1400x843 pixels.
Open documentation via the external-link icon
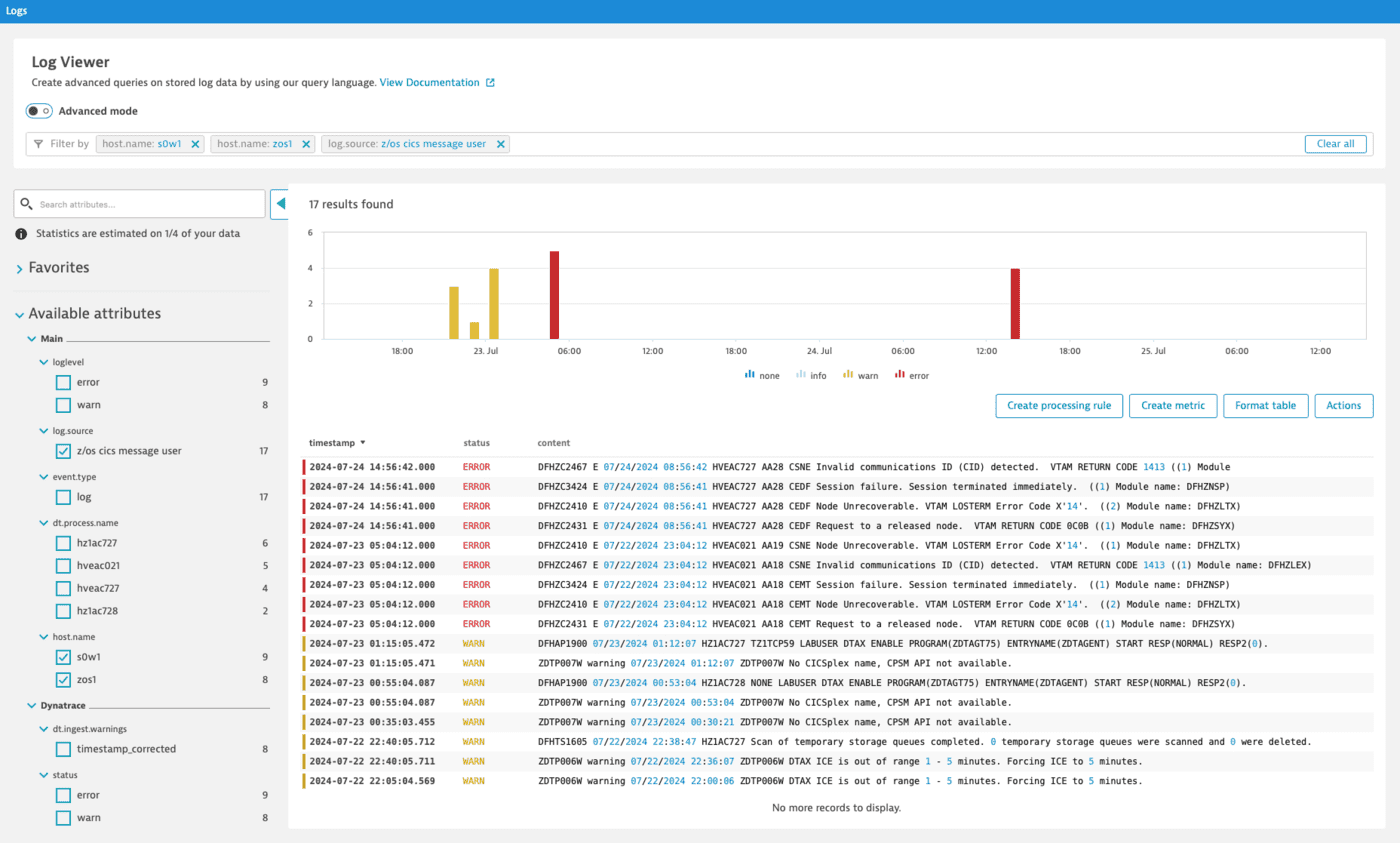pyautogui.click(x=489, y=84)
